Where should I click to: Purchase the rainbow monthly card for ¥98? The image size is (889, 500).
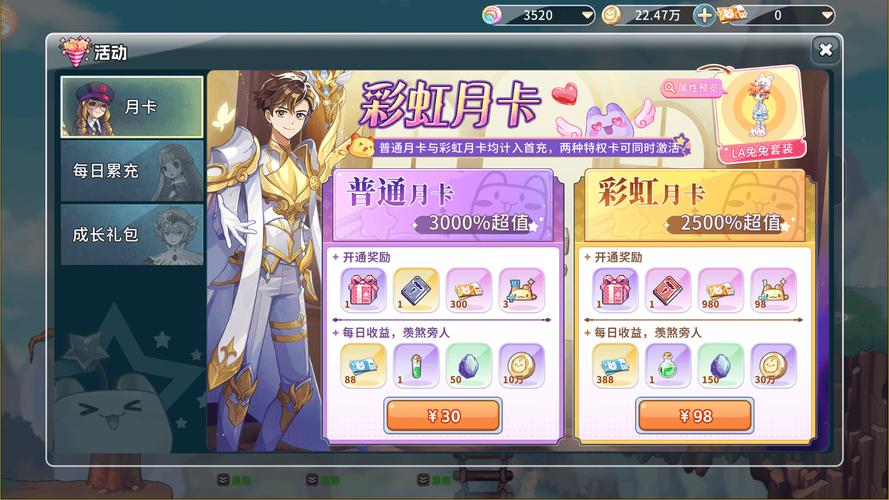[695, 416]
